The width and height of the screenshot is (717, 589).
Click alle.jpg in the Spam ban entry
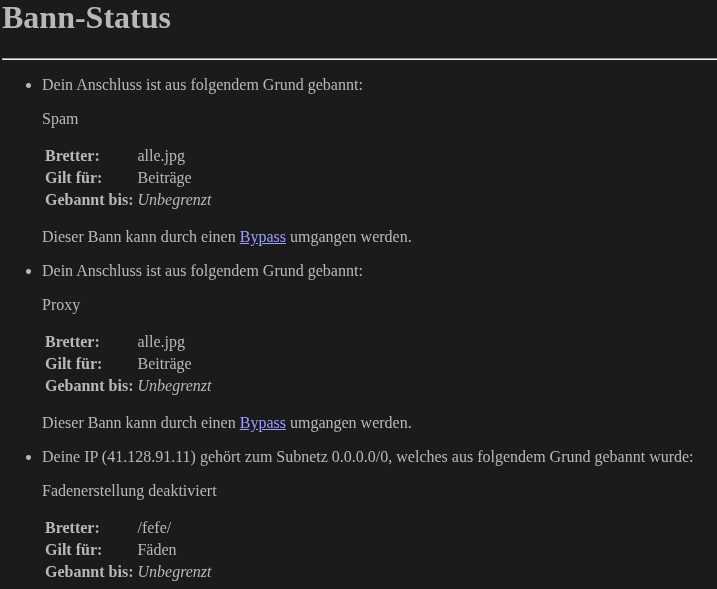161,156
